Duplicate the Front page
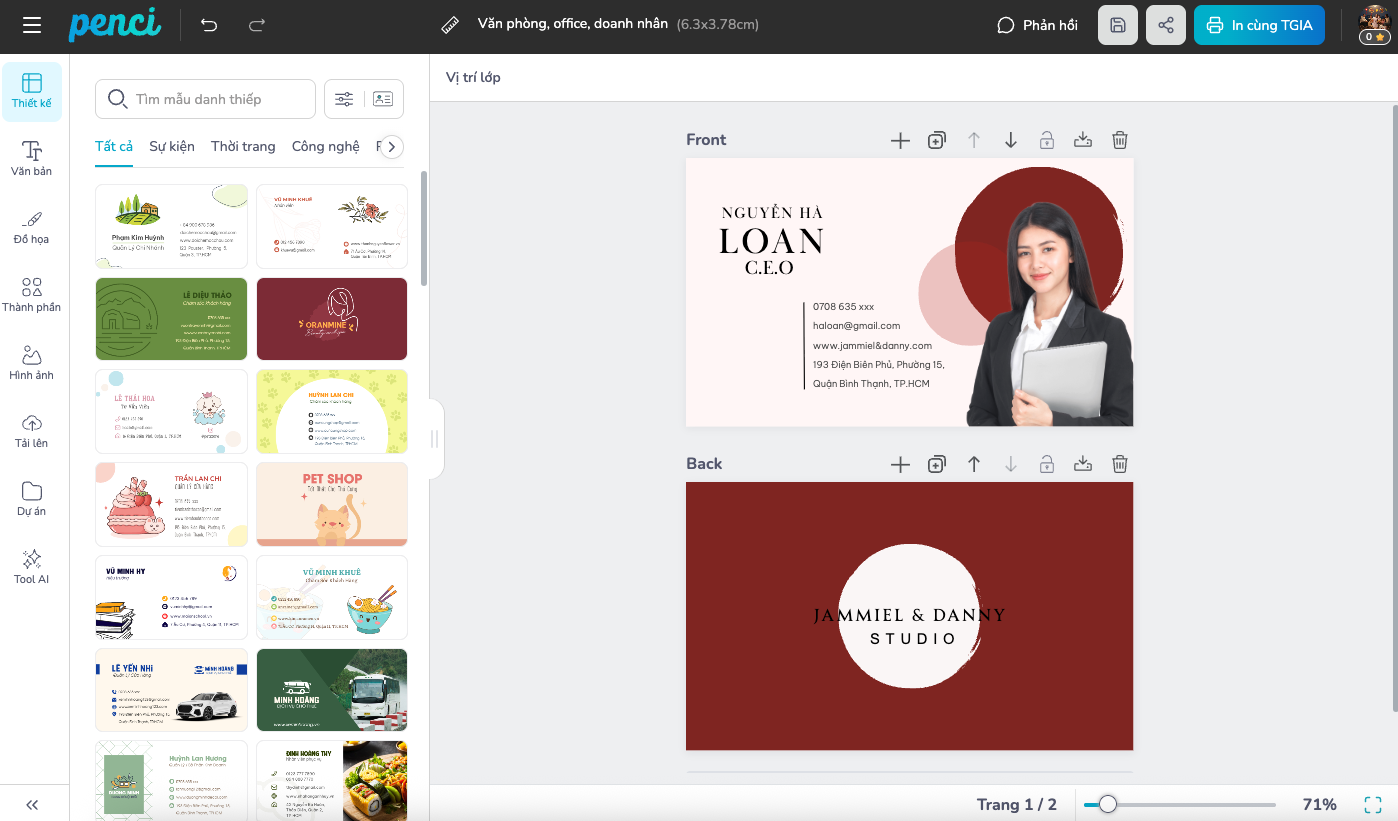The width and height of the screenshot is (1398, 821). click(x=937, y=140)
